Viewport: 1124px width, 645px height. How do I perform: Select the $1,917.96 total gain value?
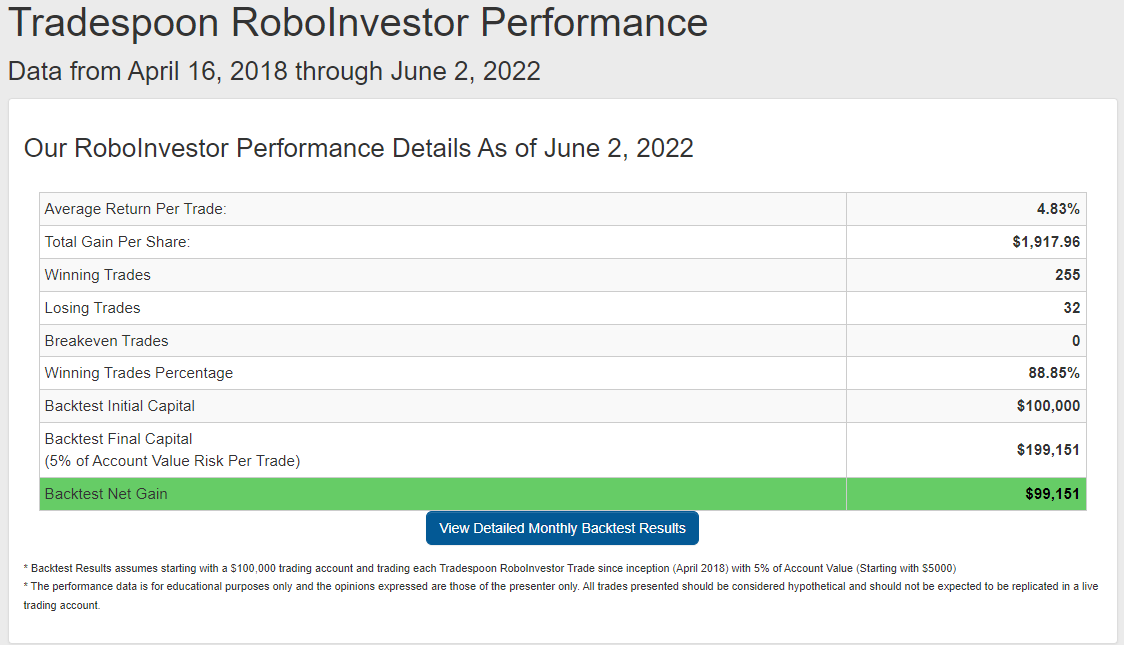click(1046, 242)
